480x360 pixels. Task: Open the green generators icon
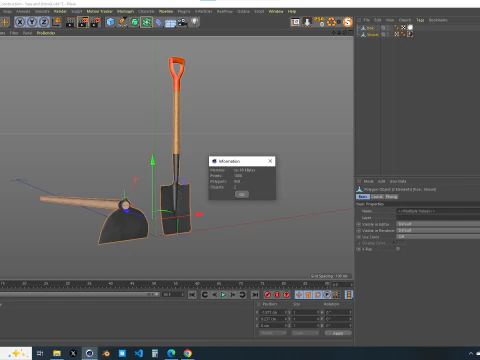pyautogui.click(x=134, y=22)
